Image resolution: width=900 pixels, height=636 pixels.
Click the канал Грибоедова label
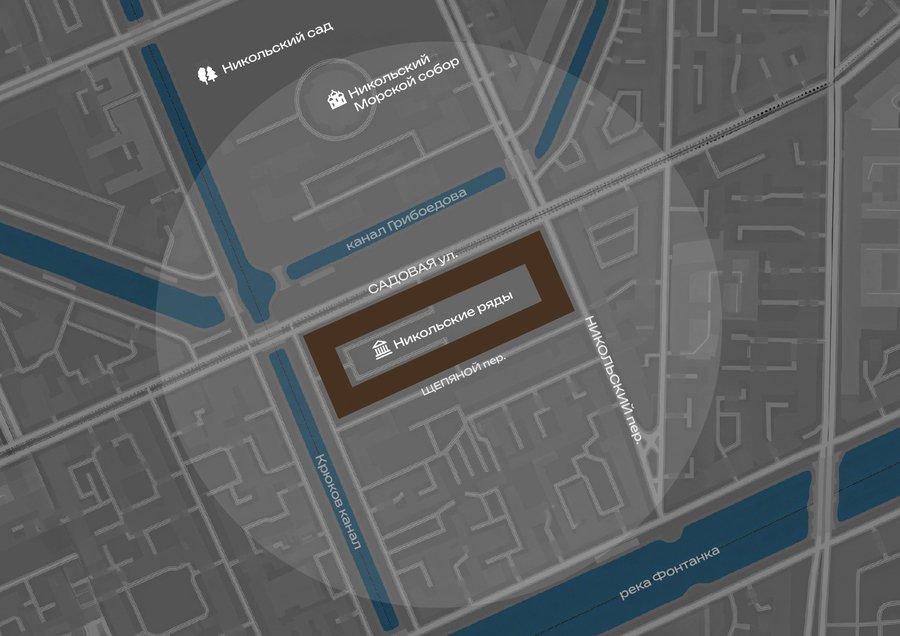(406, 220)
